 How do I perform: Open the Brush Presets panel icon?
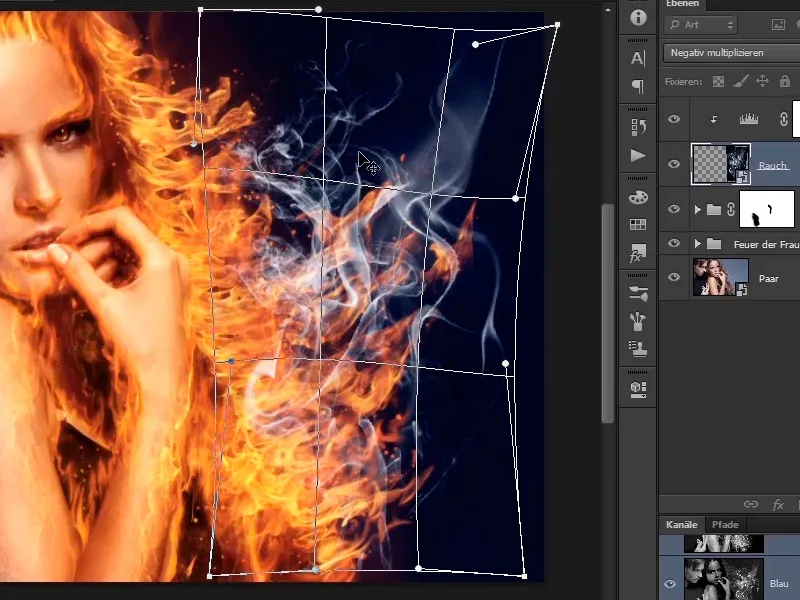638,293
